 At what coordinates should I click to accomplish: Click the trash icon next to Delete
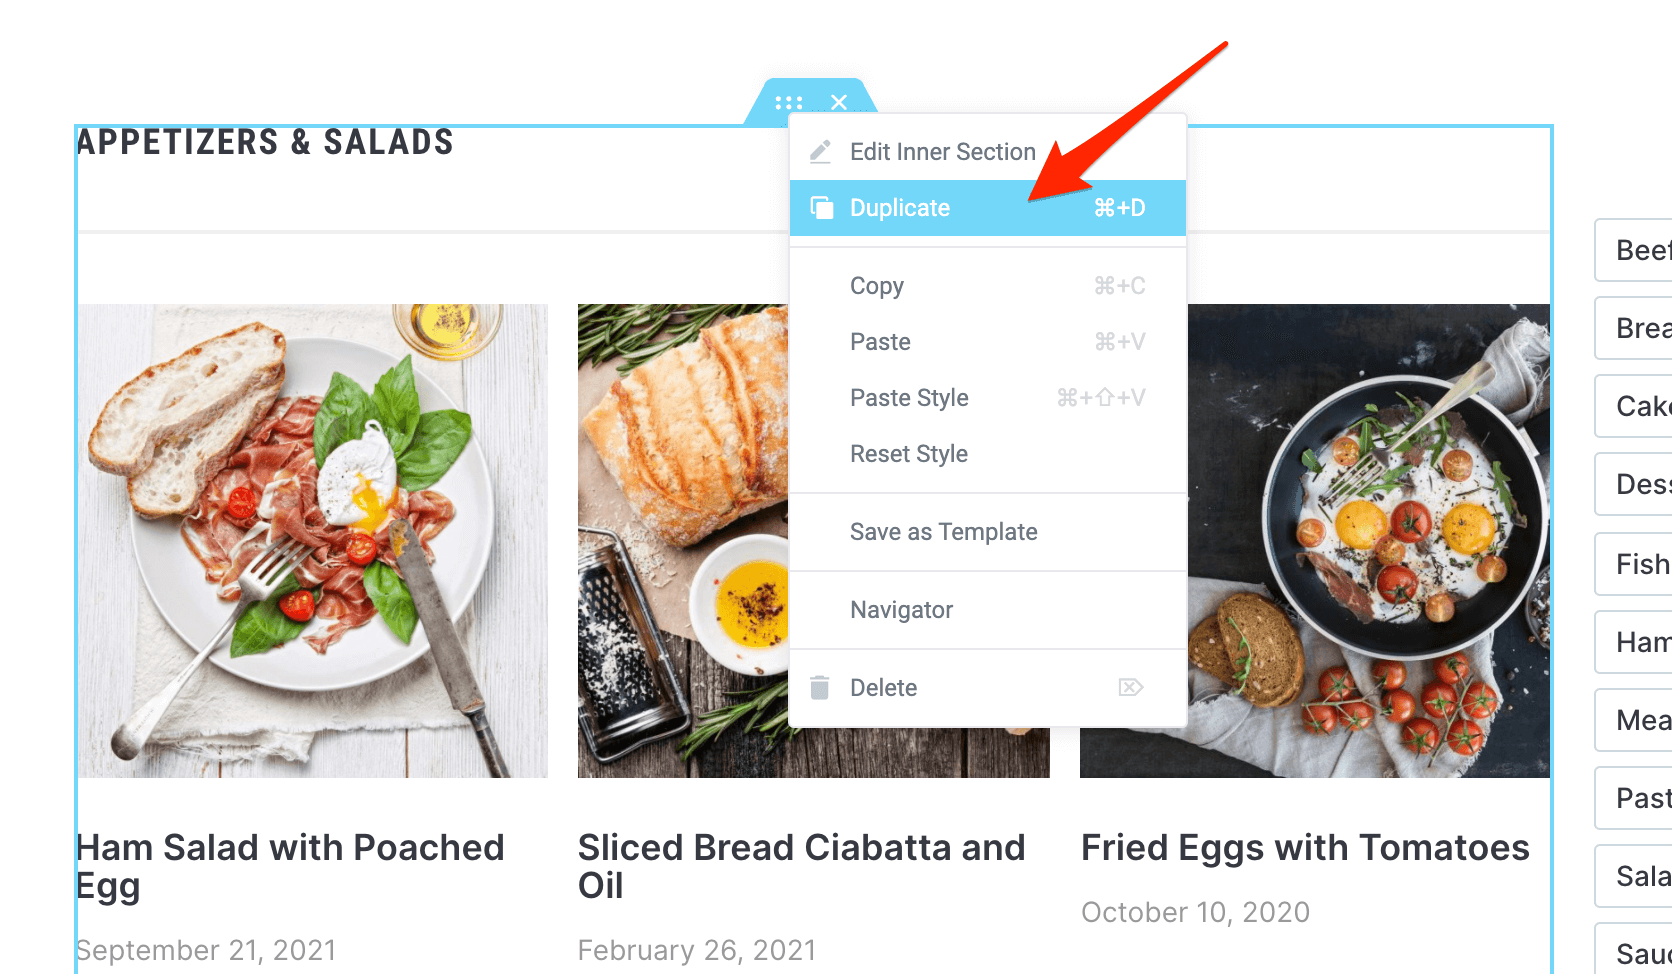click(820, 688)
